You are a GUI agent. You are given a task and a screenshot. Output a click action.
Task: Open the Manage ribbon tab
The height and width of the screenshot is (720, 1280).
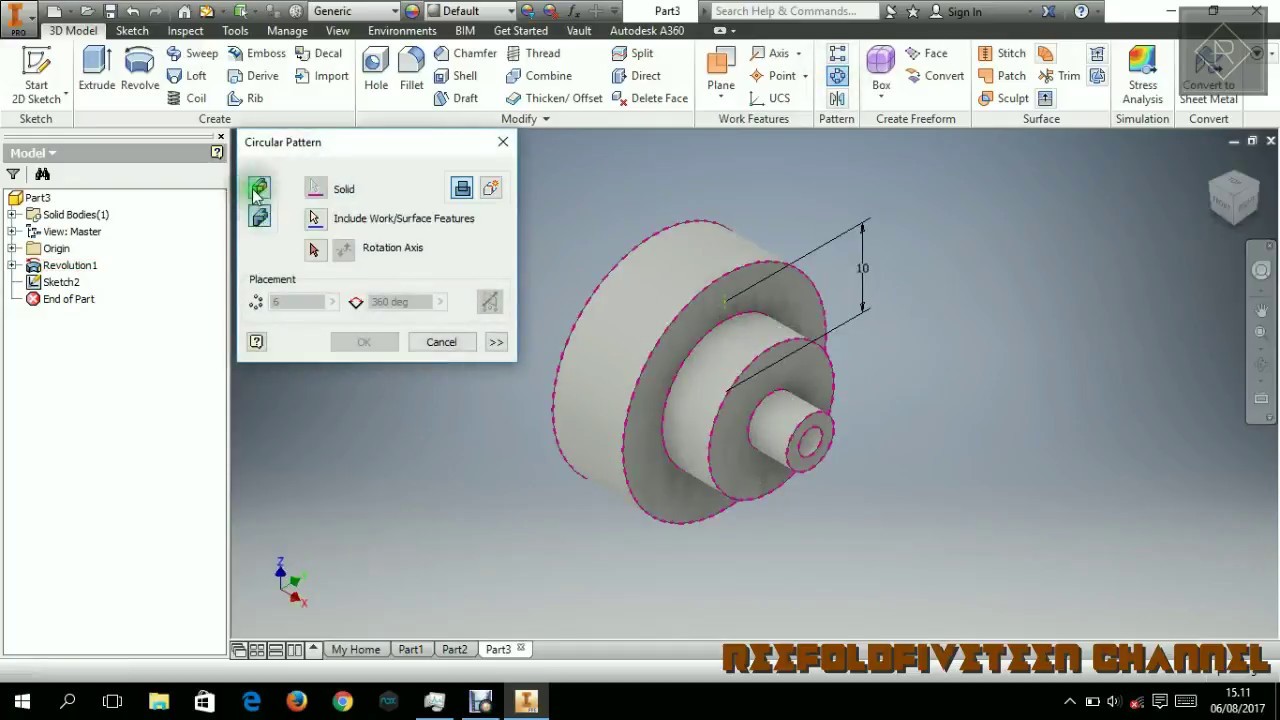(x=287, y=31)
